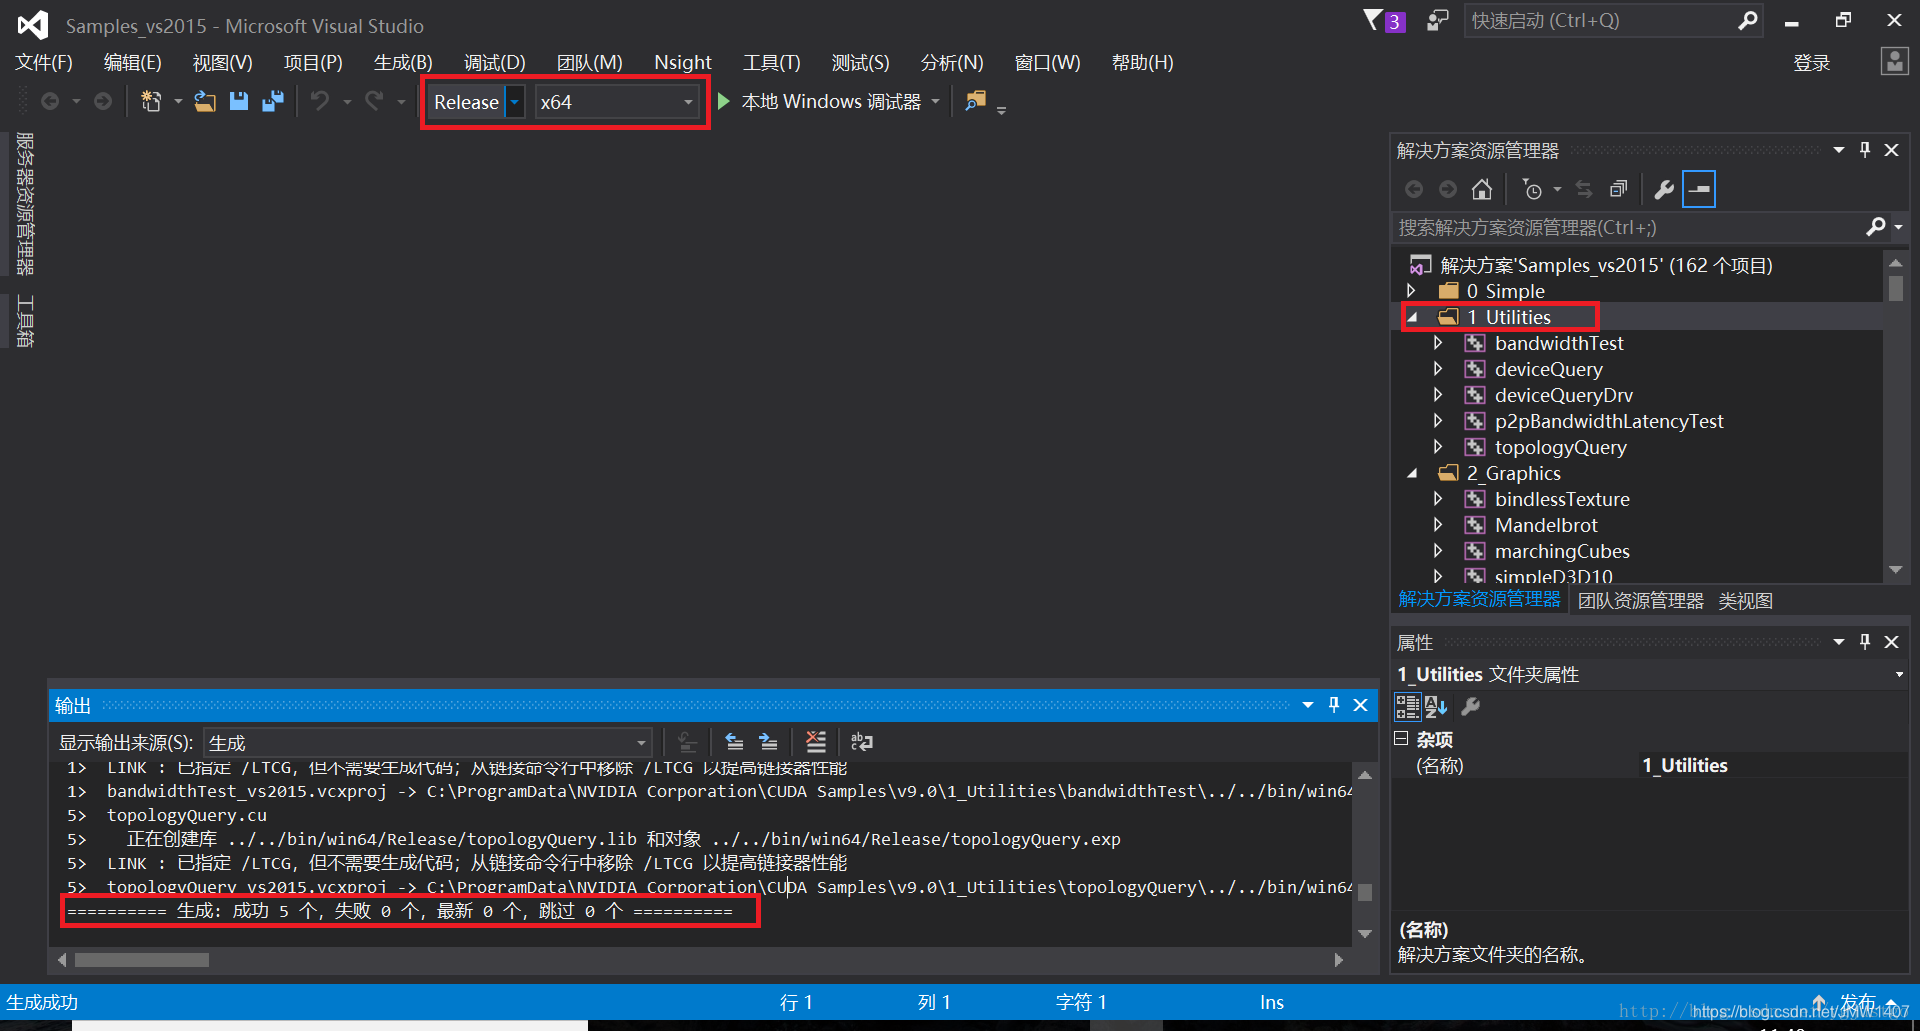Click the Save floppy disk icon
This screenshot has width=1920, height=1031.
[239, 101]
